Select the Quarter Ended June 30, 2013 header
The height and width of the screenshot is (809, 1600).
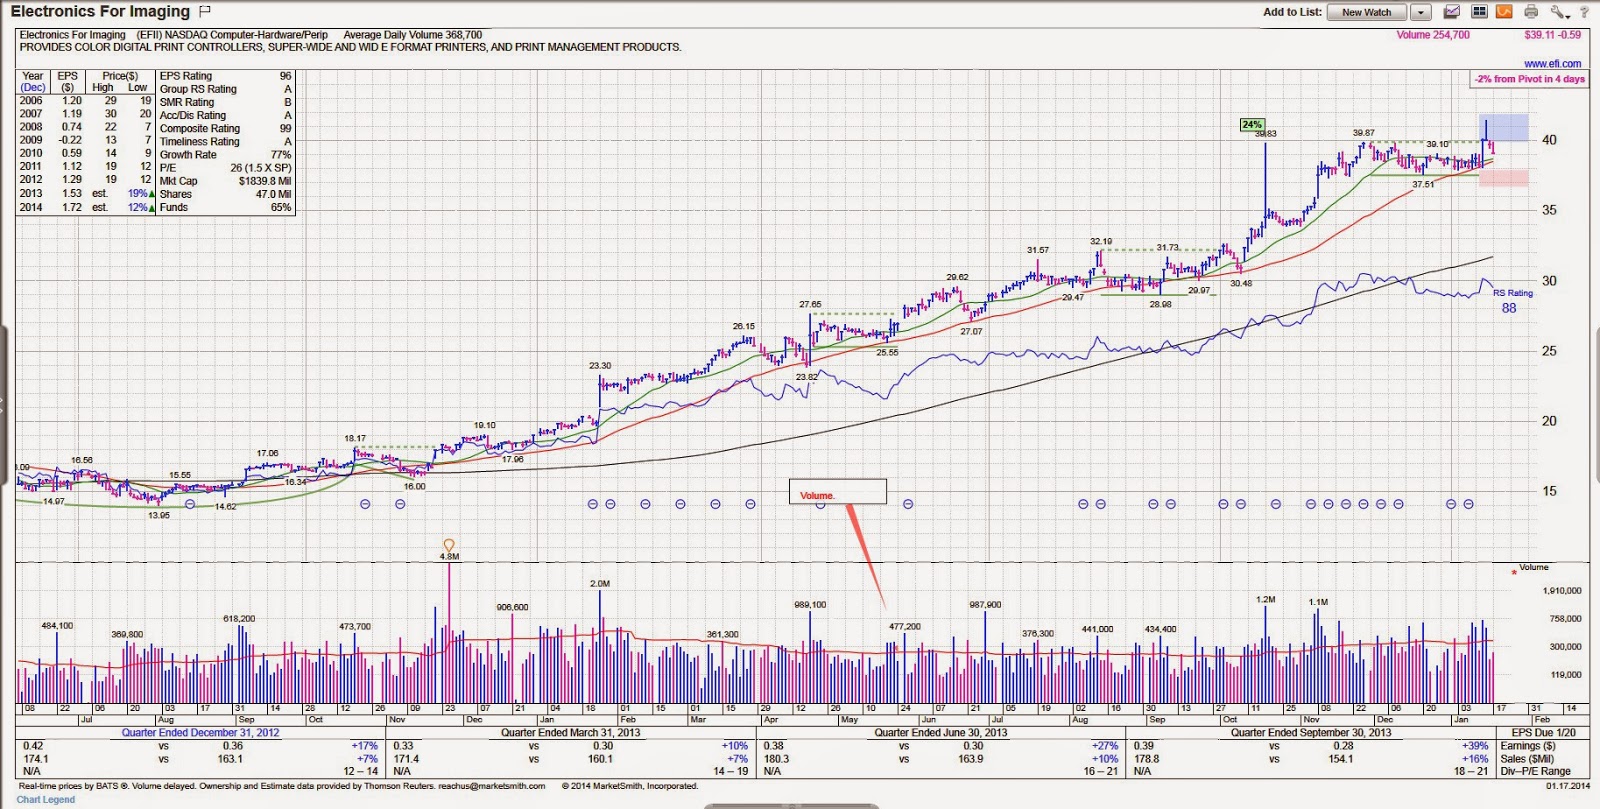[941, 733]
